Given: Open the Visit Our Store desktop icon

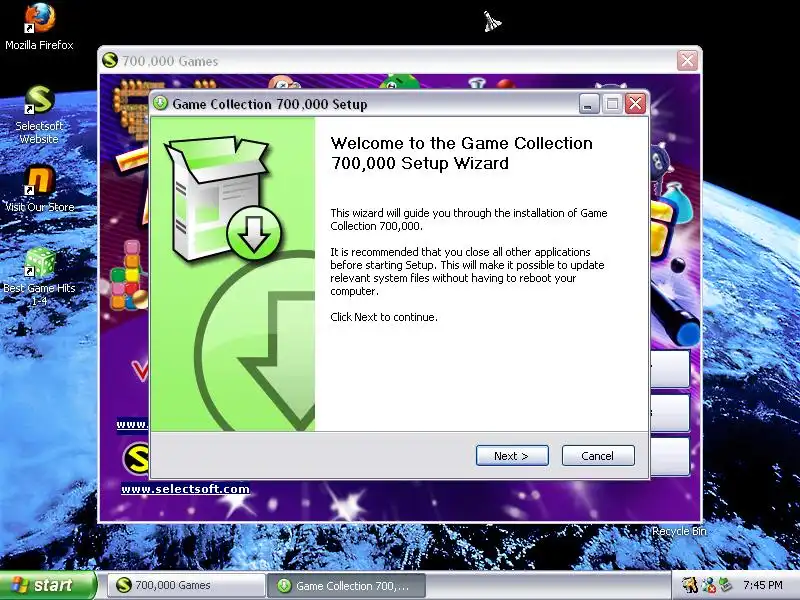Looking at the screenshot, I should pos(39,189).
